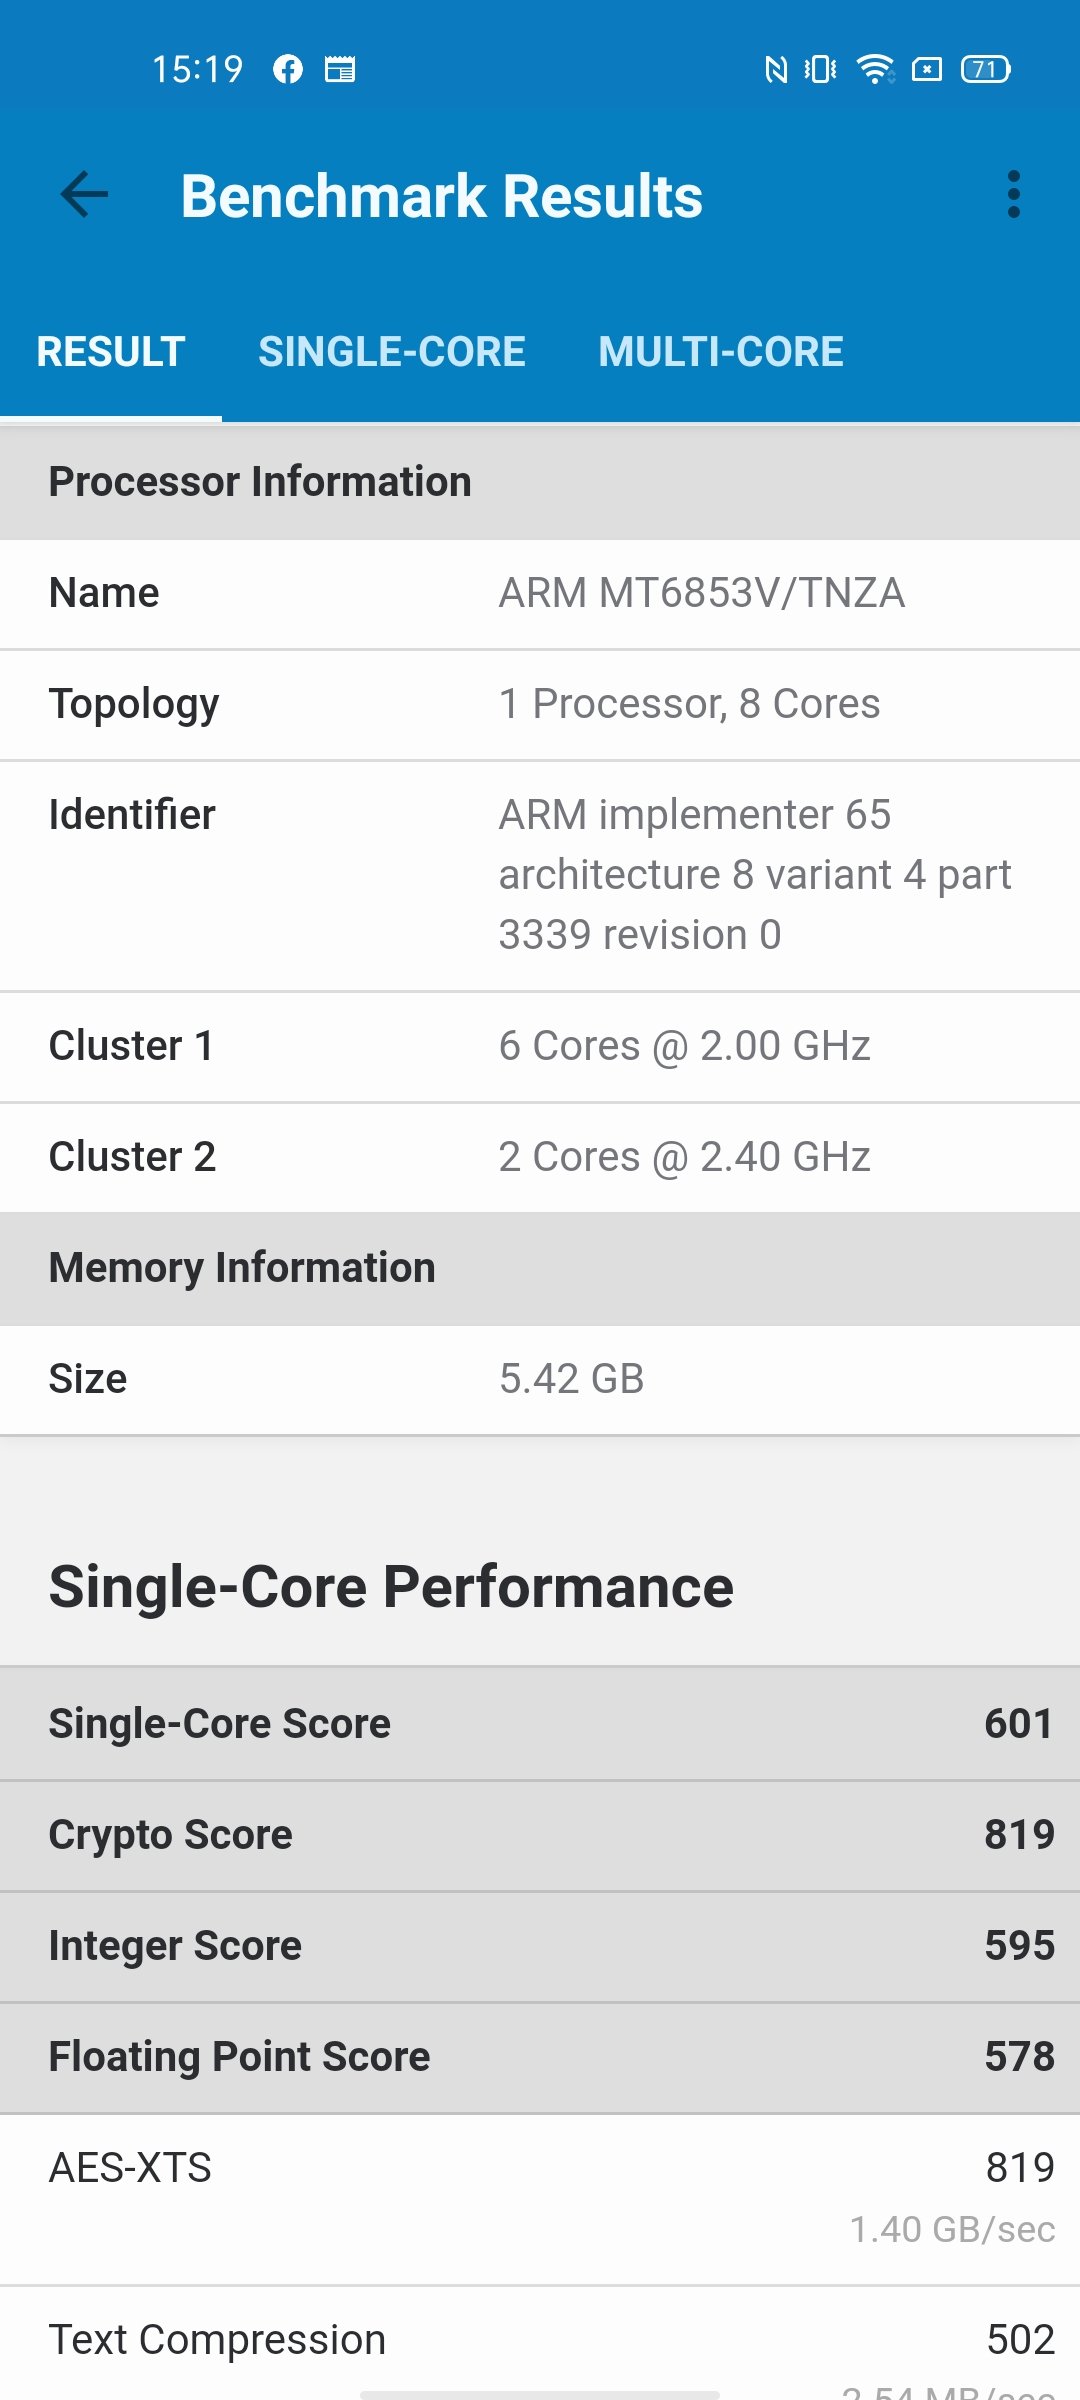Tap the screen cast status icon
This screenshot has width=1080, height=2400.
pyautogui.click(x=927, y=69)
